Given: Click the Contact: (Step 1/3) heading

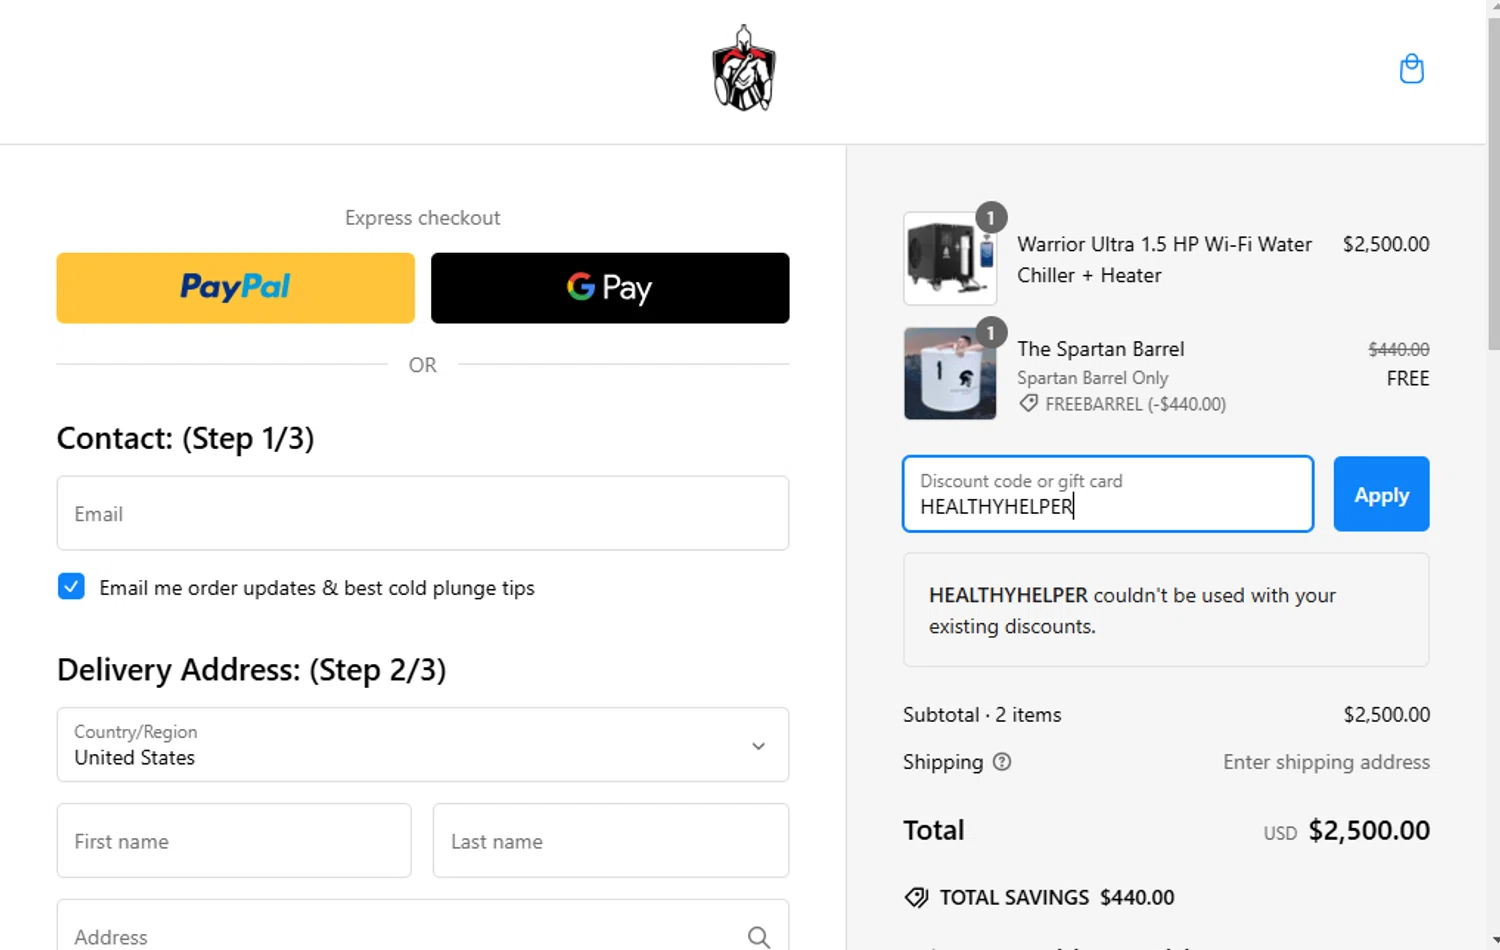Looking at the screenshot, I should coord(185,439).
